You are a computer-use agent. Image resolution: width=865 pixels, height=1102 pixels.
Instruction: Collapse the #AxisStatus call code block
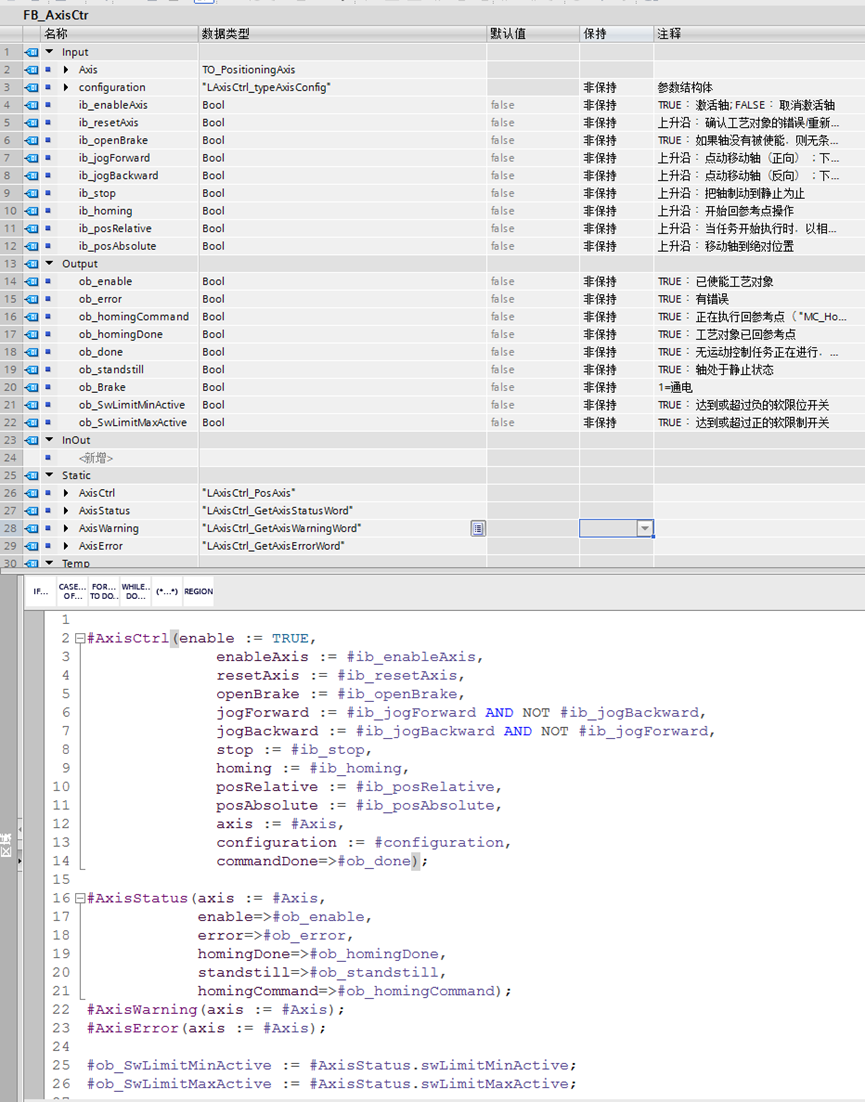[x=80, y=898]
